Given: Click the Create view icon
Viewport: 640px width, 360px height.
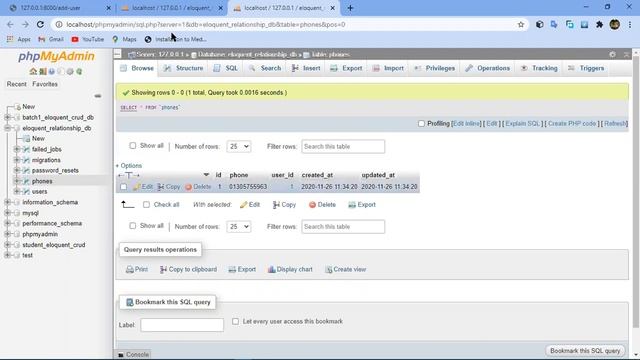Looking at the screenshot, I should point(329,269).
